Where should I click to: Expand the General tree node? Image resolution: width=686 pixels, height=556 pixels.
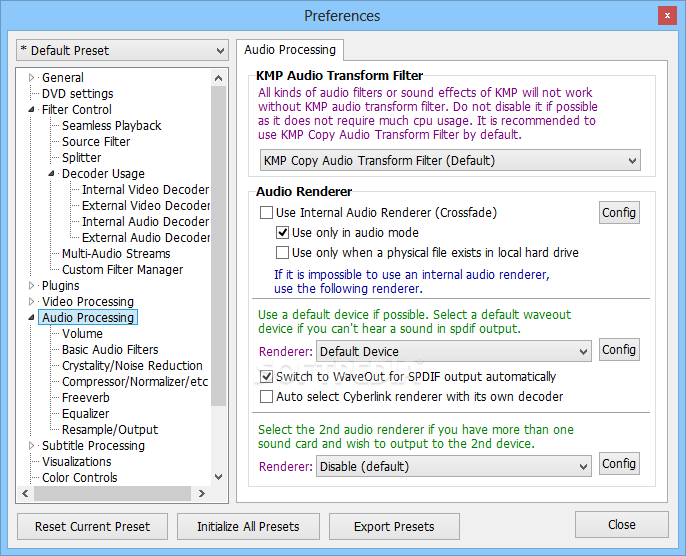point(31,77)
